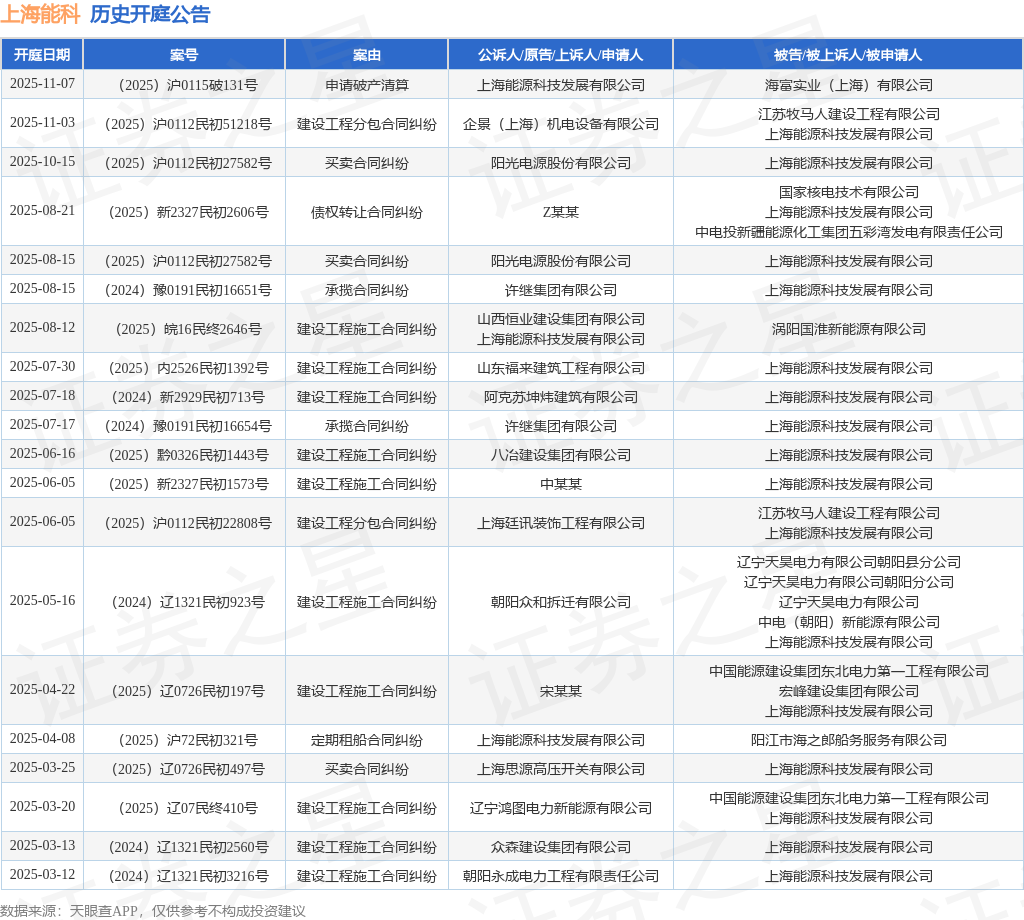Click defendant 涡阳国淮新能源有限公司

coord(848,329)
